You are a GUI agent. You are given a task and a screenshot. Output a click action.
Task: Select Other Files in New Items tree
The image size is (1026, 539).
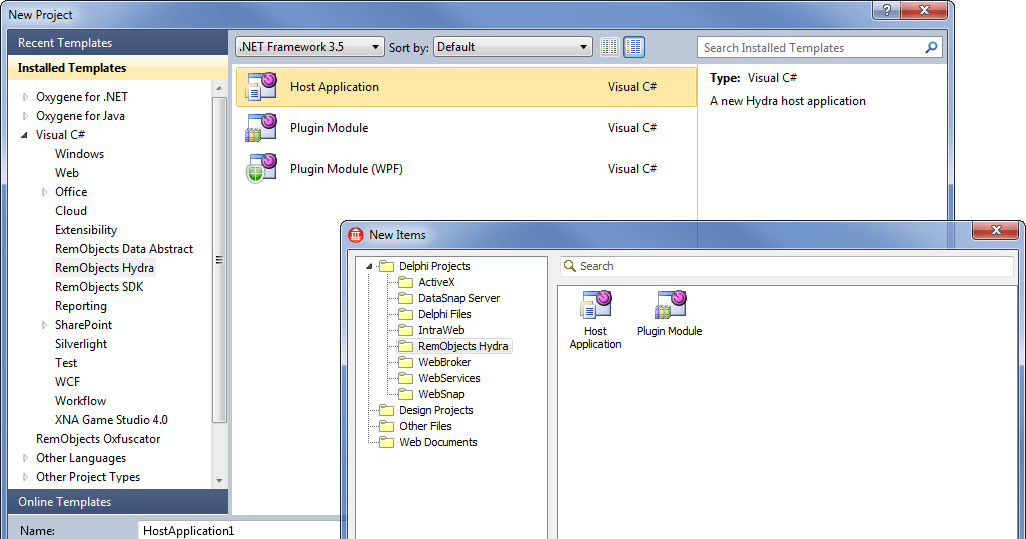click(x=425, y=426)
